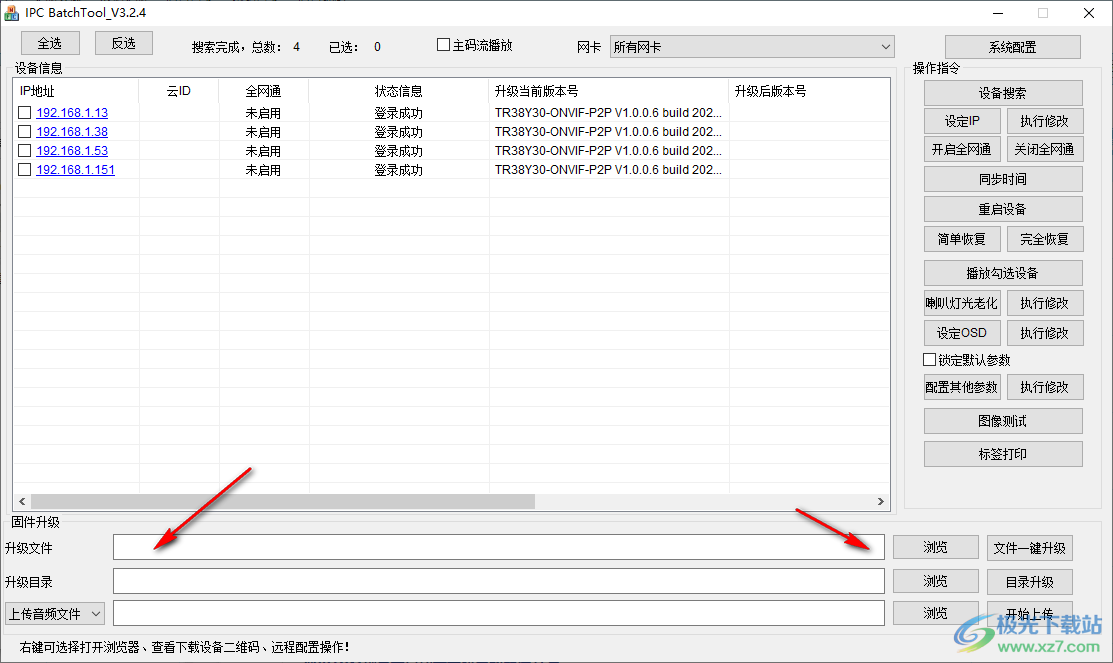Start a 设备搜索 device search

[x=1002, y=92]
